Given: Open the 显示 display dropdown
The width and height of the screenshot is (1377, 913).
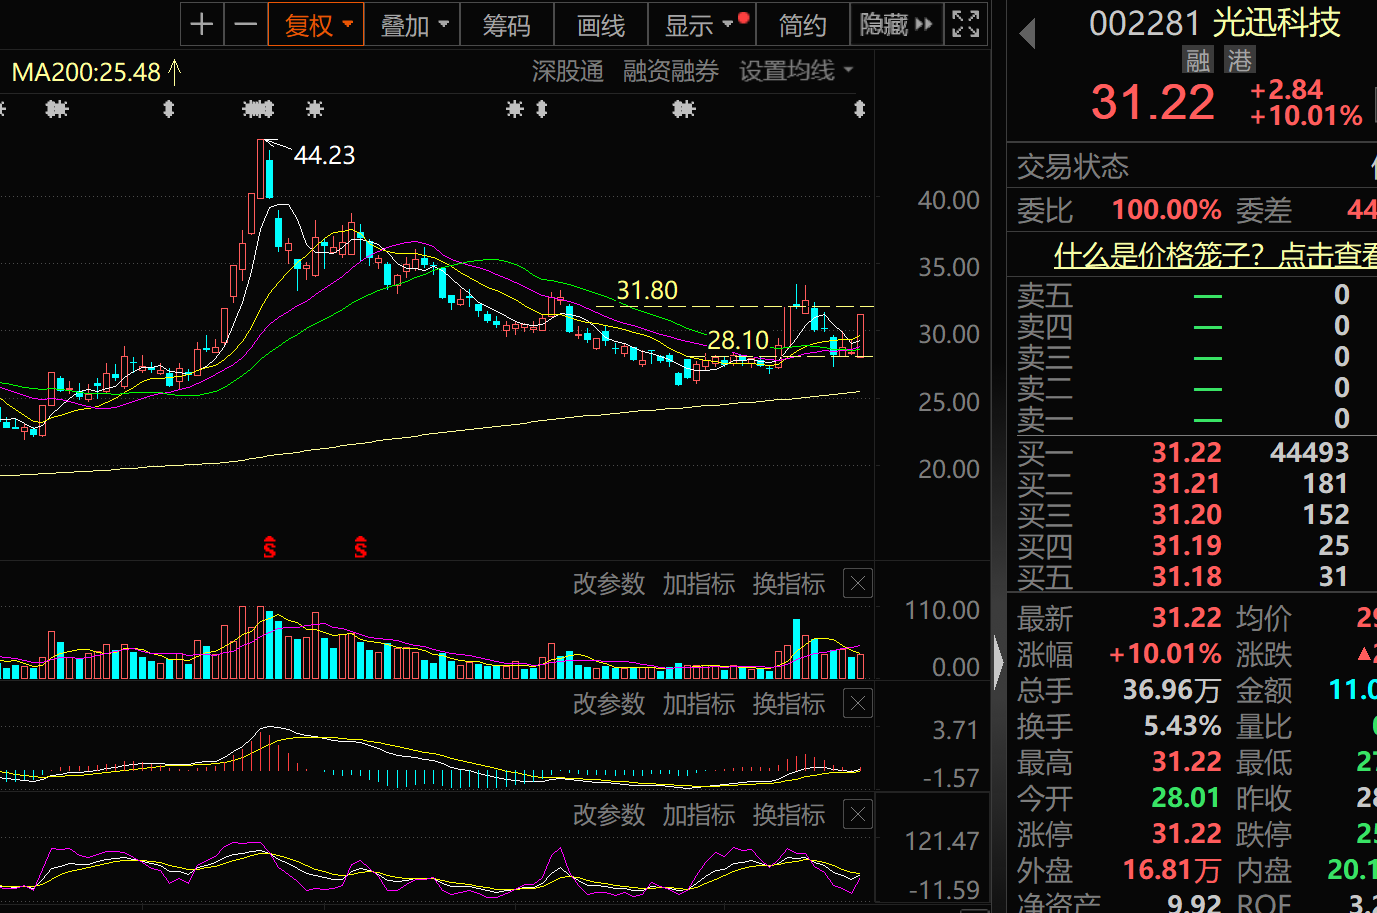Looking at the screenshot, I should pos(702,24).
